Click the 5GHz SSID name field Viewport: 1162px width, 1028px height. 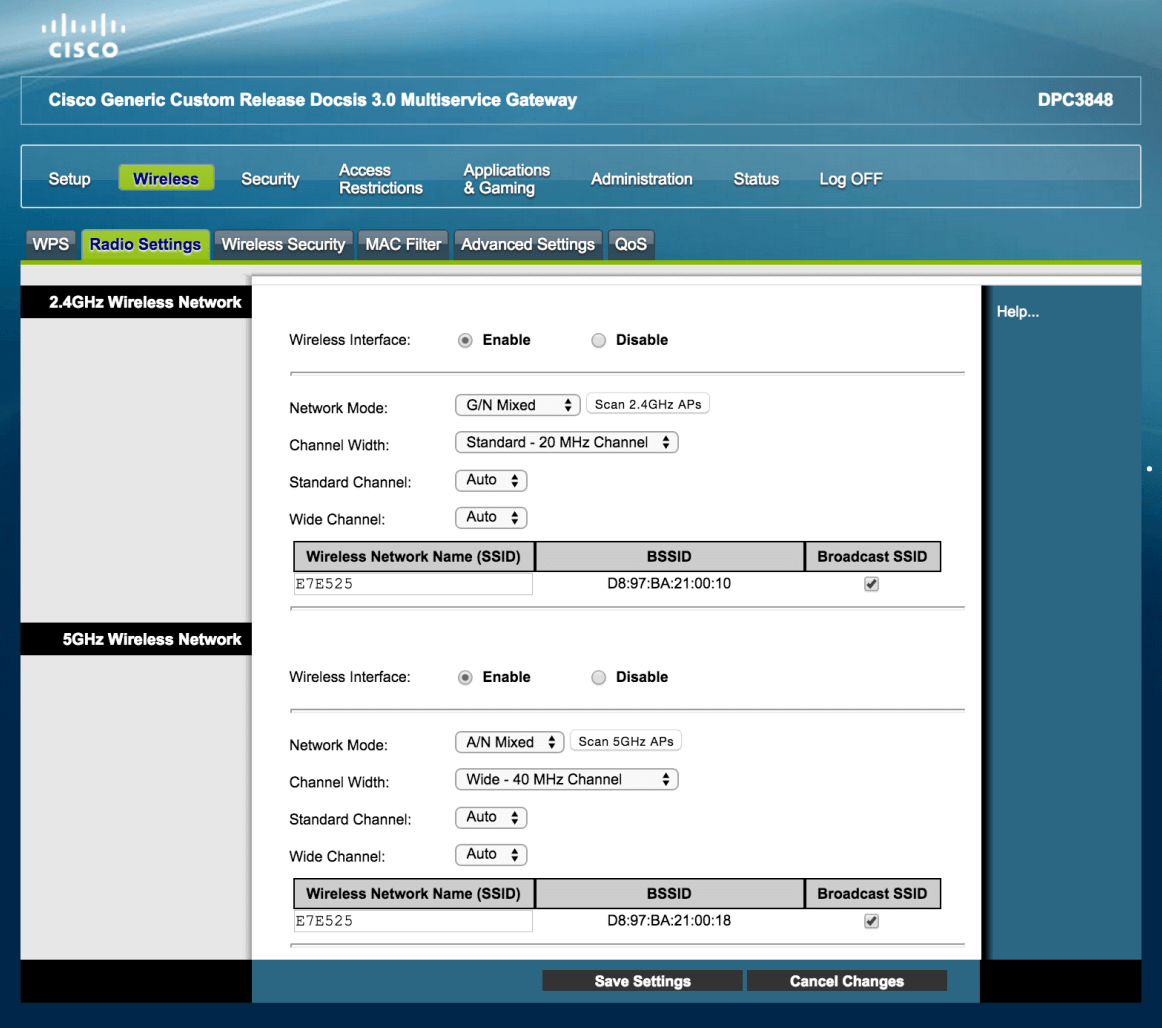[413, 921]
